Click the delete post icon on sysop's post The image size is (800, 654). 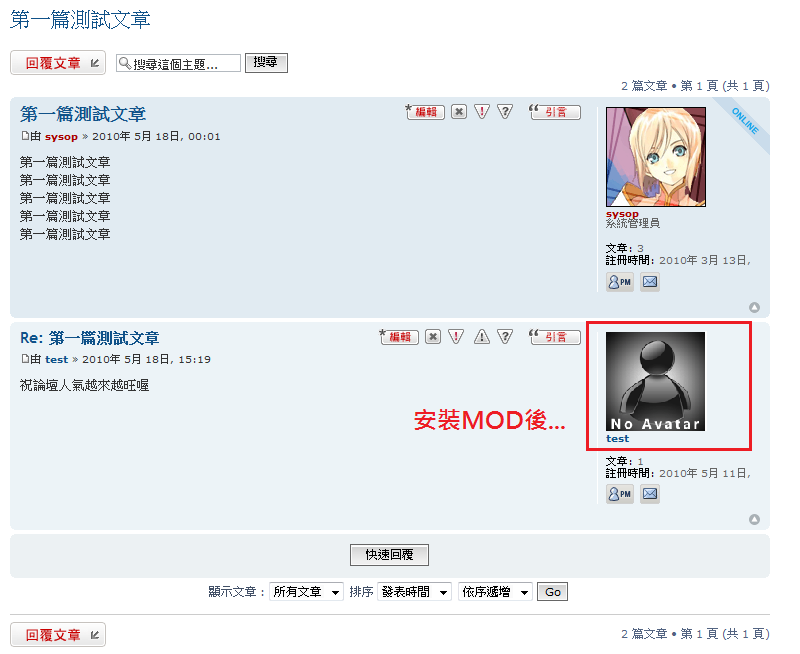pos(459,112)
